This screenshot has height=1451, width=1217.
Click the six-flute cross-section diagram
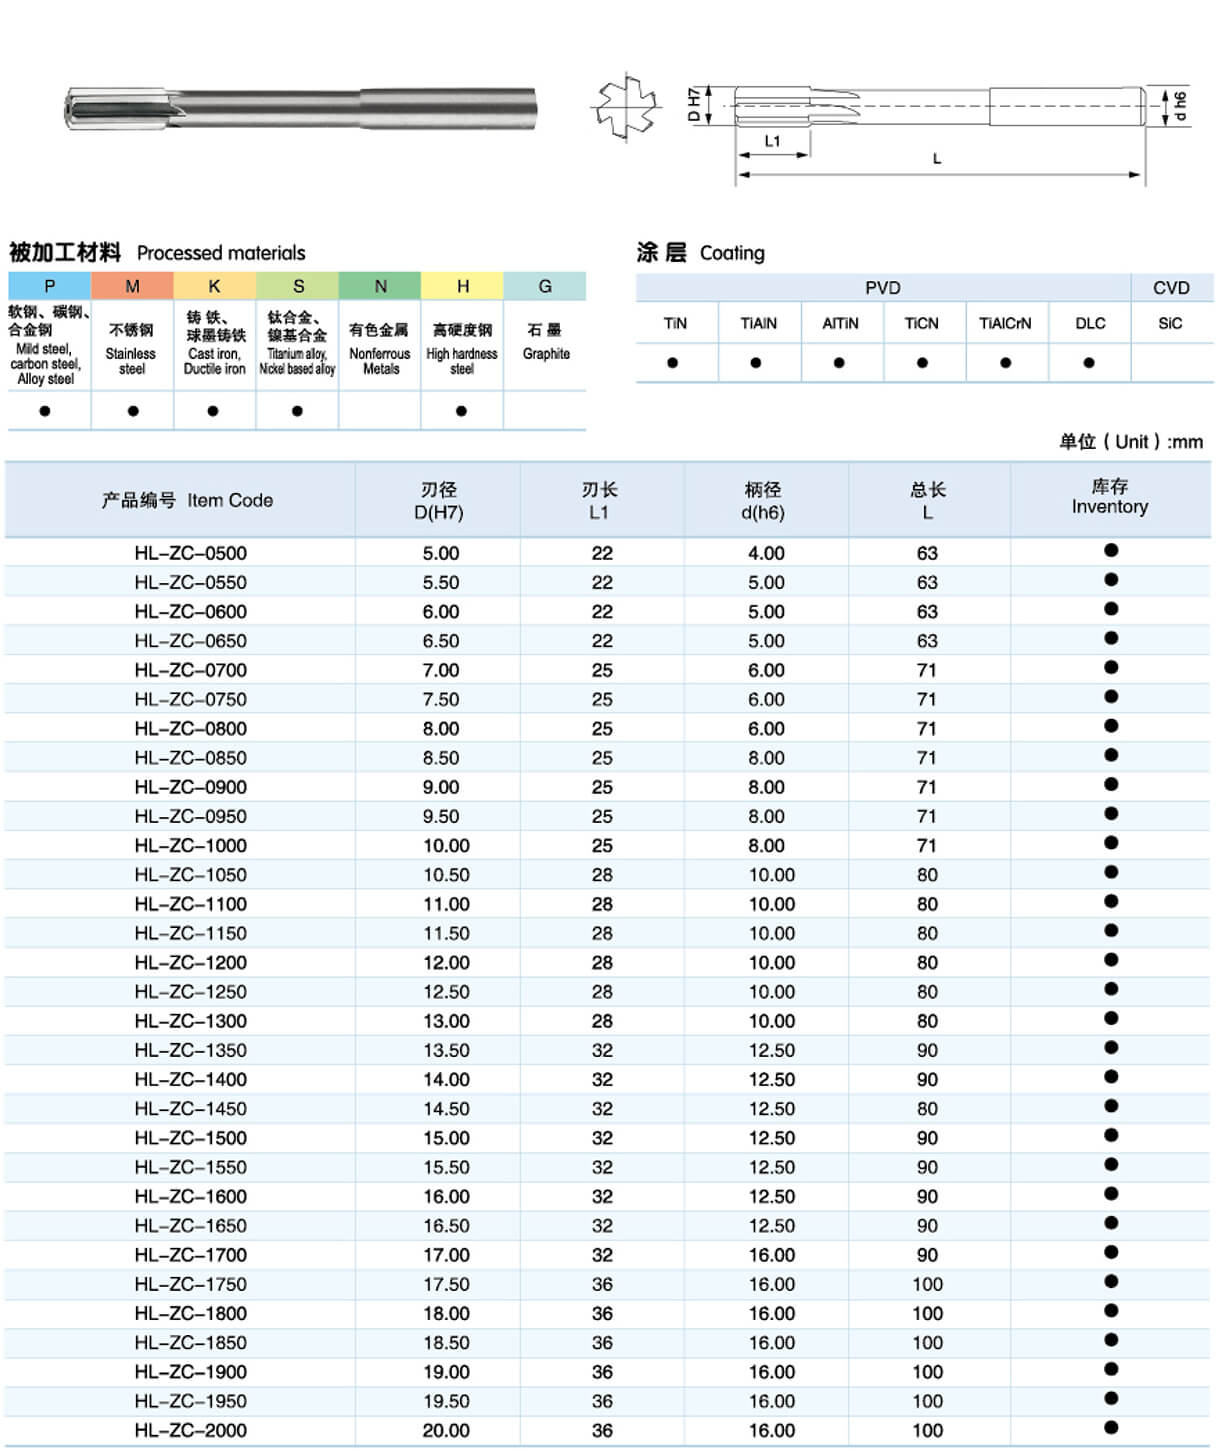[x=627, y=106]
